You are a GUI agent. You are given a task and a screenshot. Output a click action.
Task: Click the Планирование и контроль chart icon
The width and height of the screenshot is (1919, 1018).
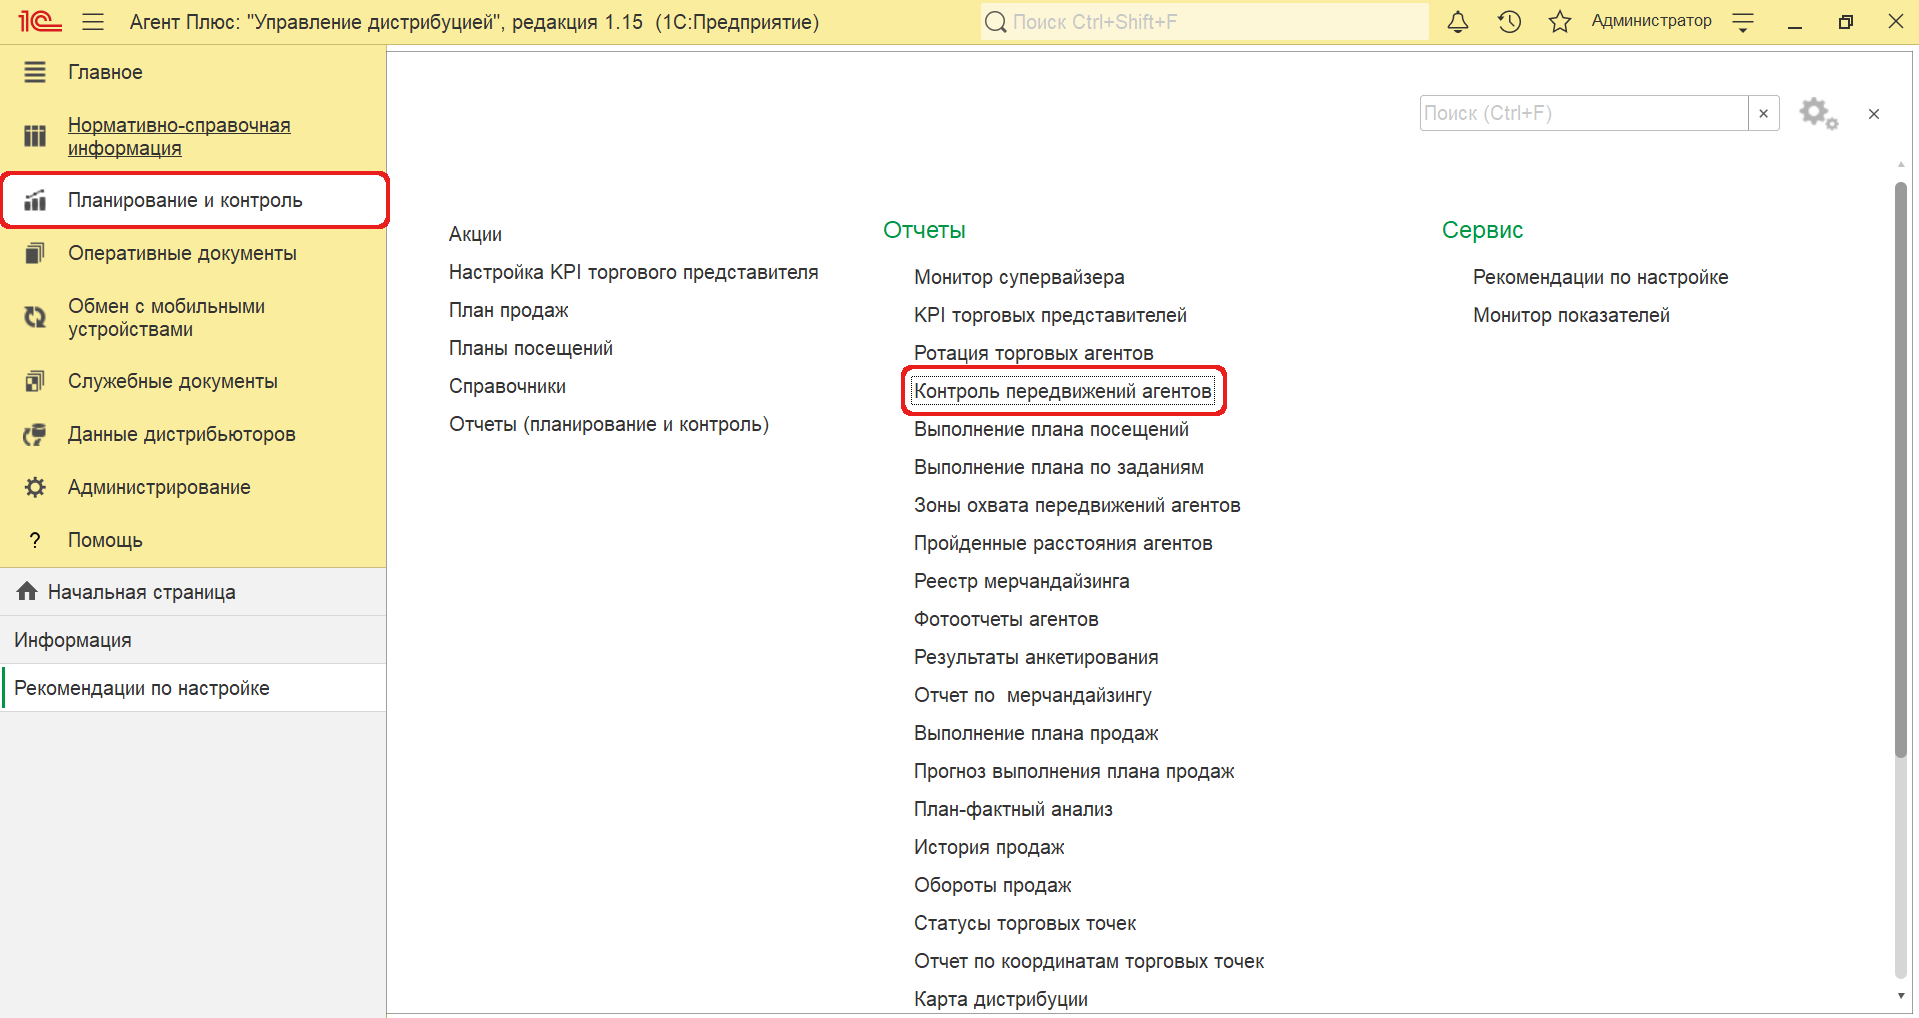tap(35, 200)
